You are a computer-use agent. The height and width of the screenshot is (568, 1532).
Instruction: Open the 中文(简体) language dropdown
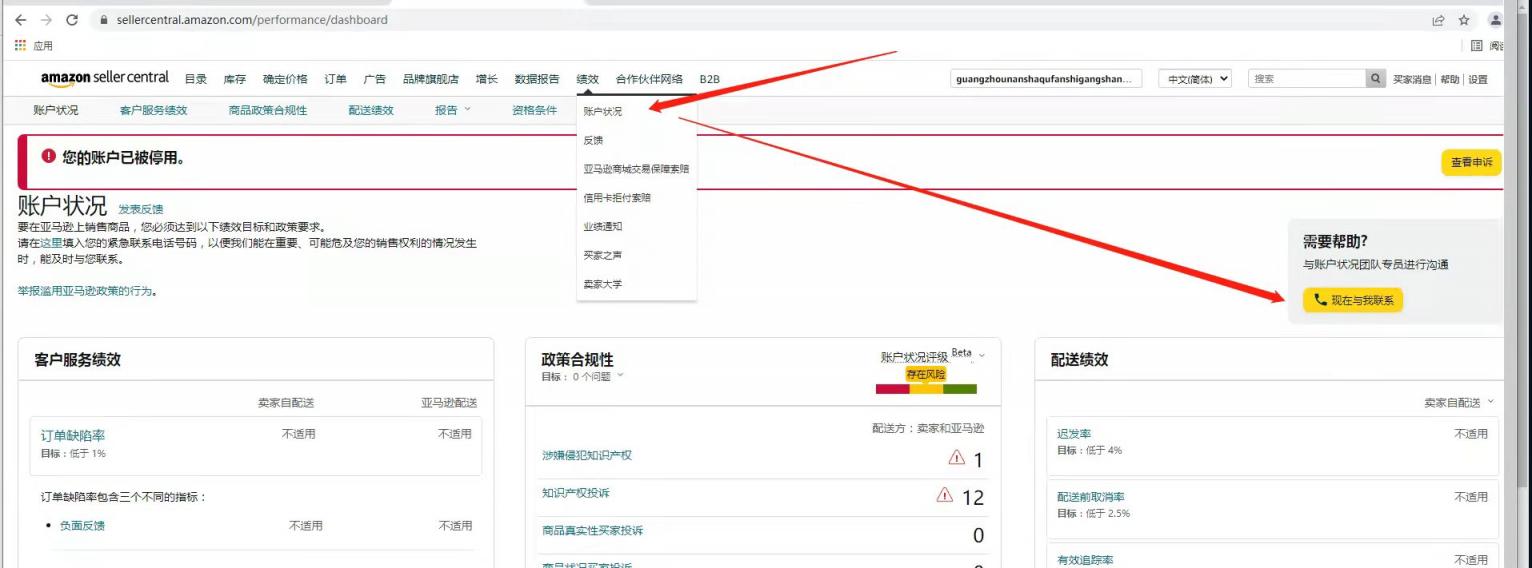[x=1195, y=79]
